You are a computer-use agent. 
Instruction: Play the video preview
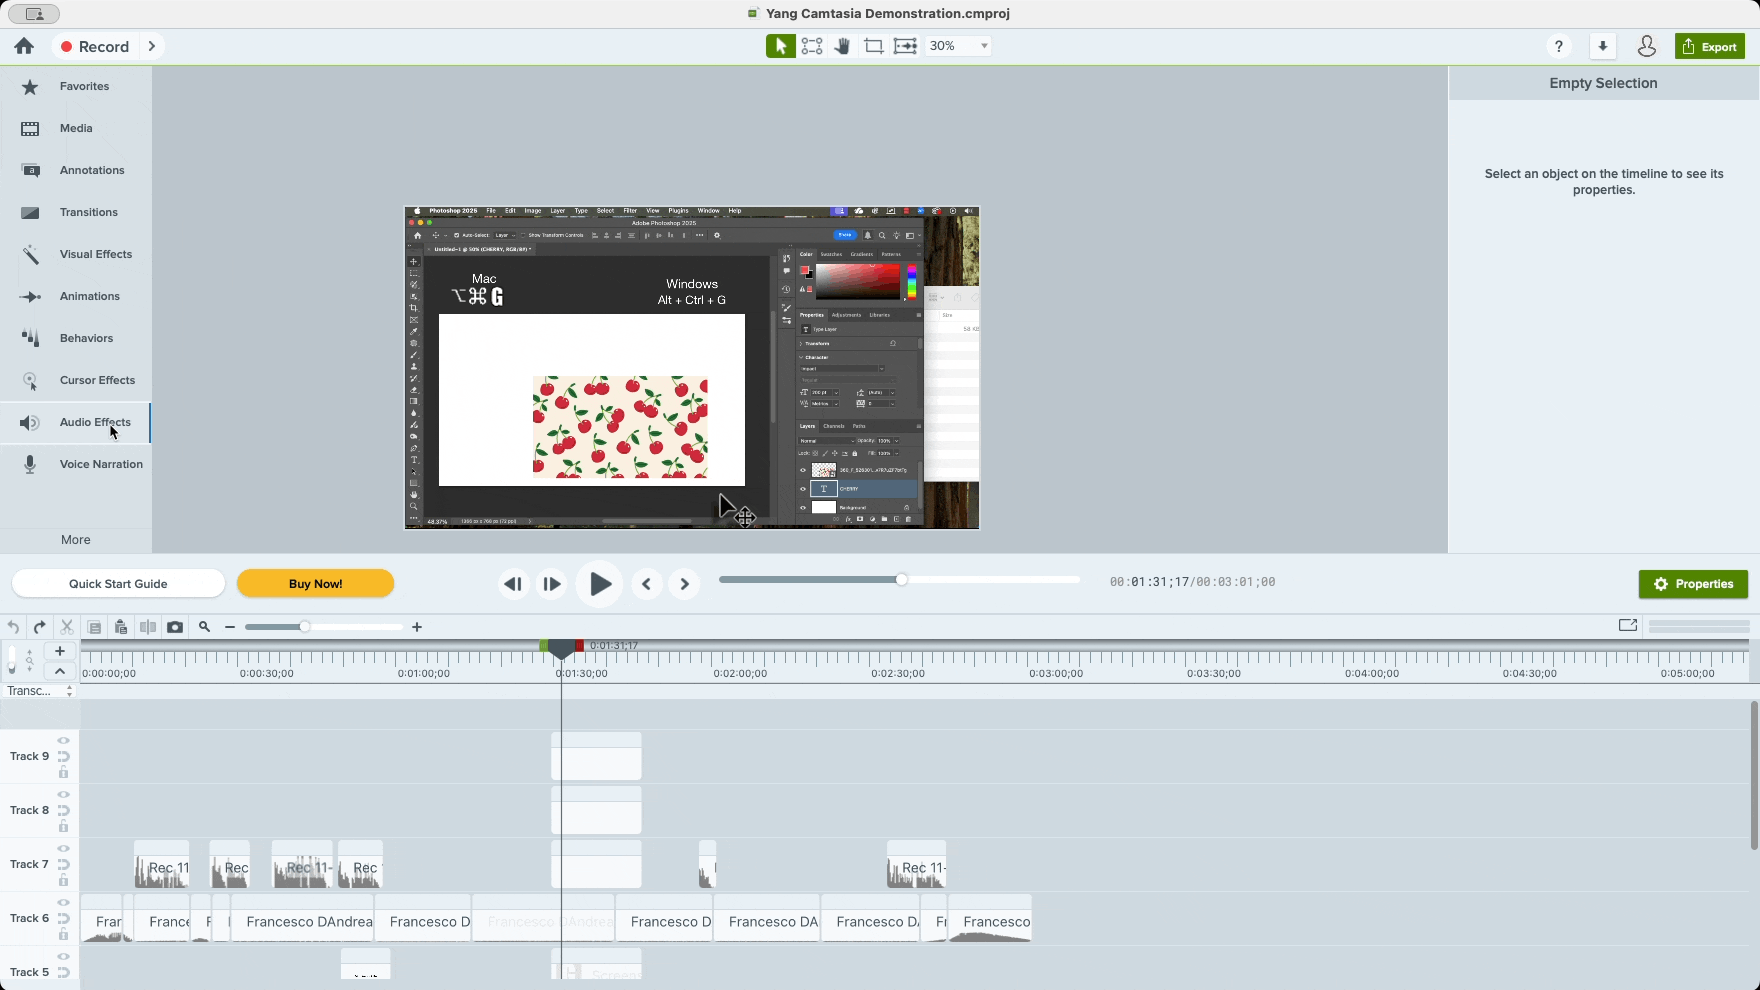(599, 584)
